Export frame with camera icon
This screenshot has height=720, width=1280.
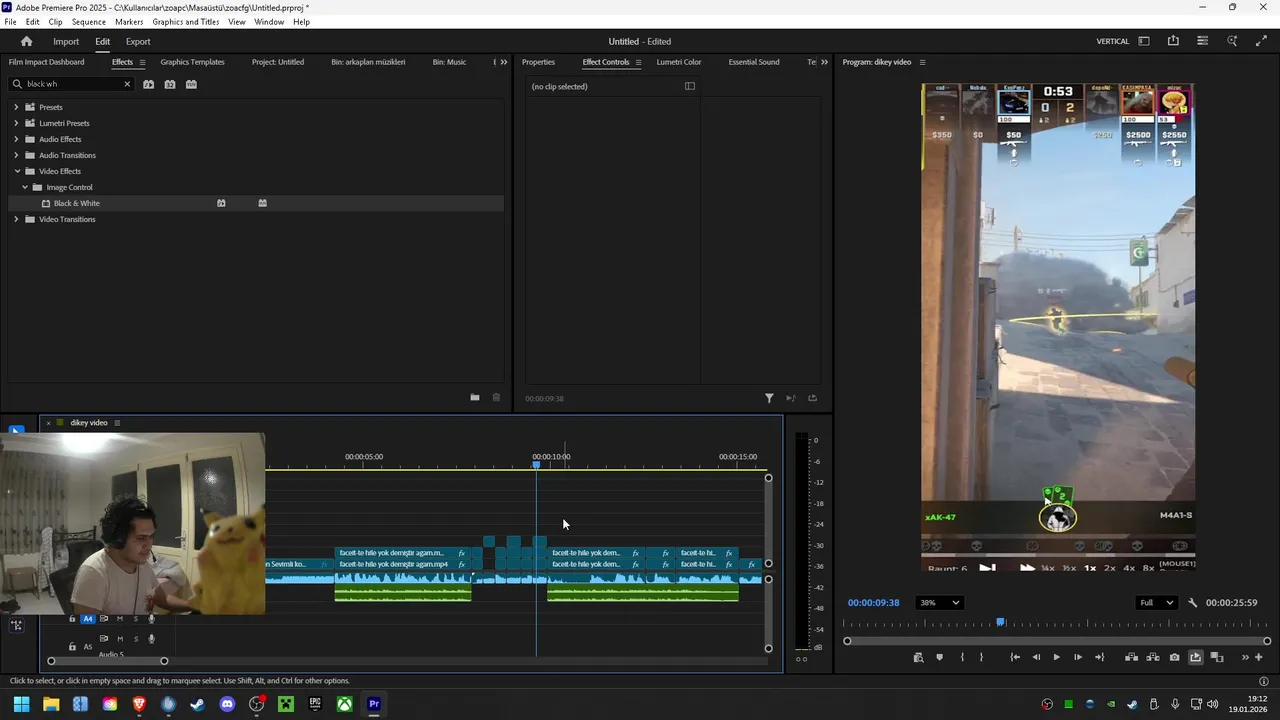1174,657
